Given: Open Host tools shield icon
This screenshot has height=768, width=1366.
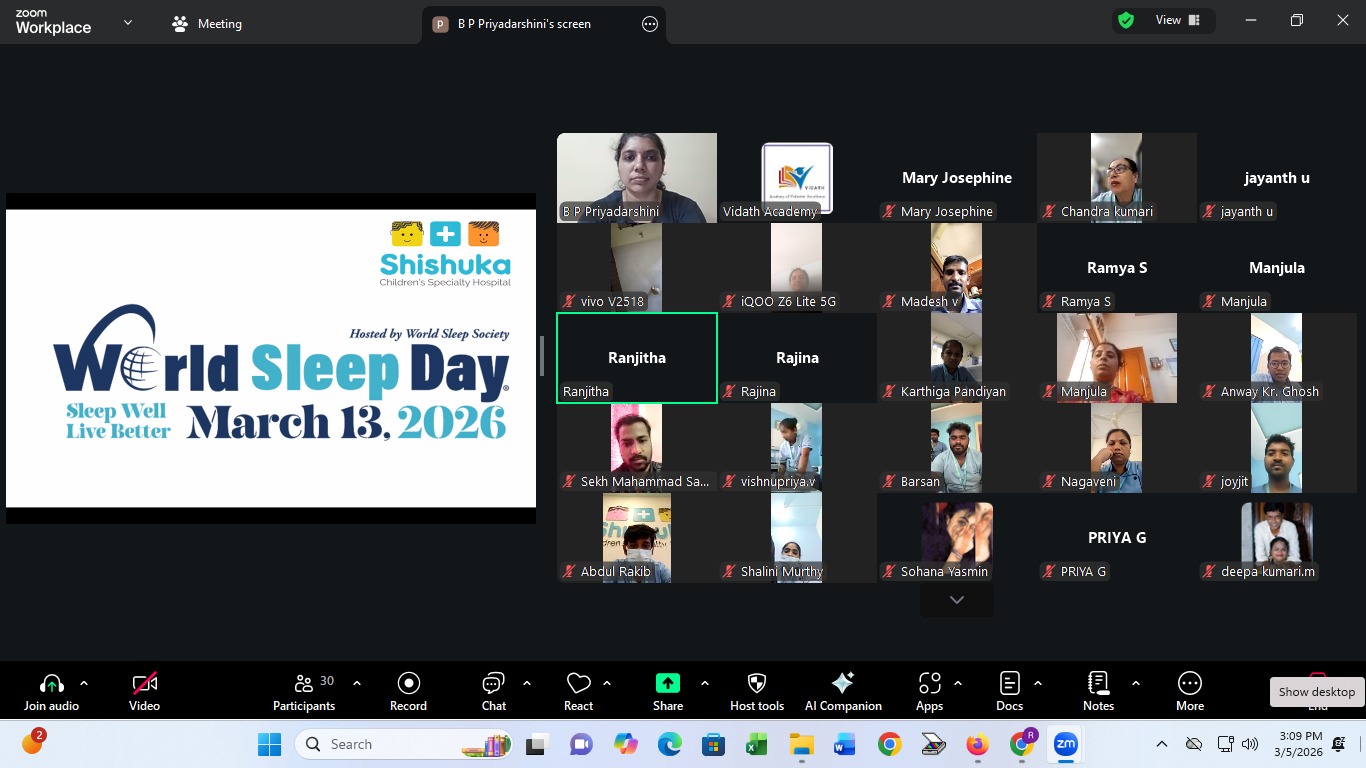Looking at the screenshot, I should coord(757,691).
